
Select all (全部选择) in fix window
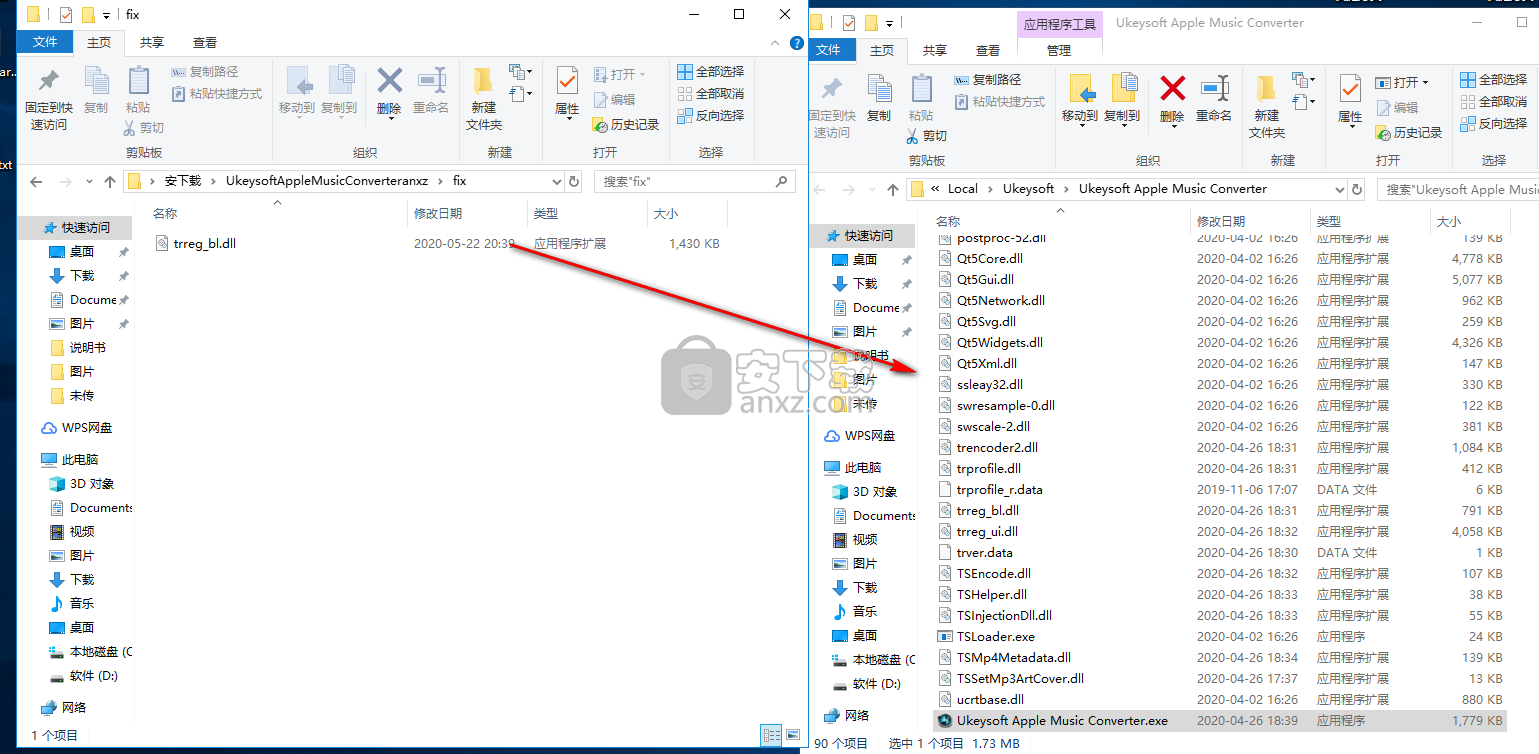tap(711, 71)
